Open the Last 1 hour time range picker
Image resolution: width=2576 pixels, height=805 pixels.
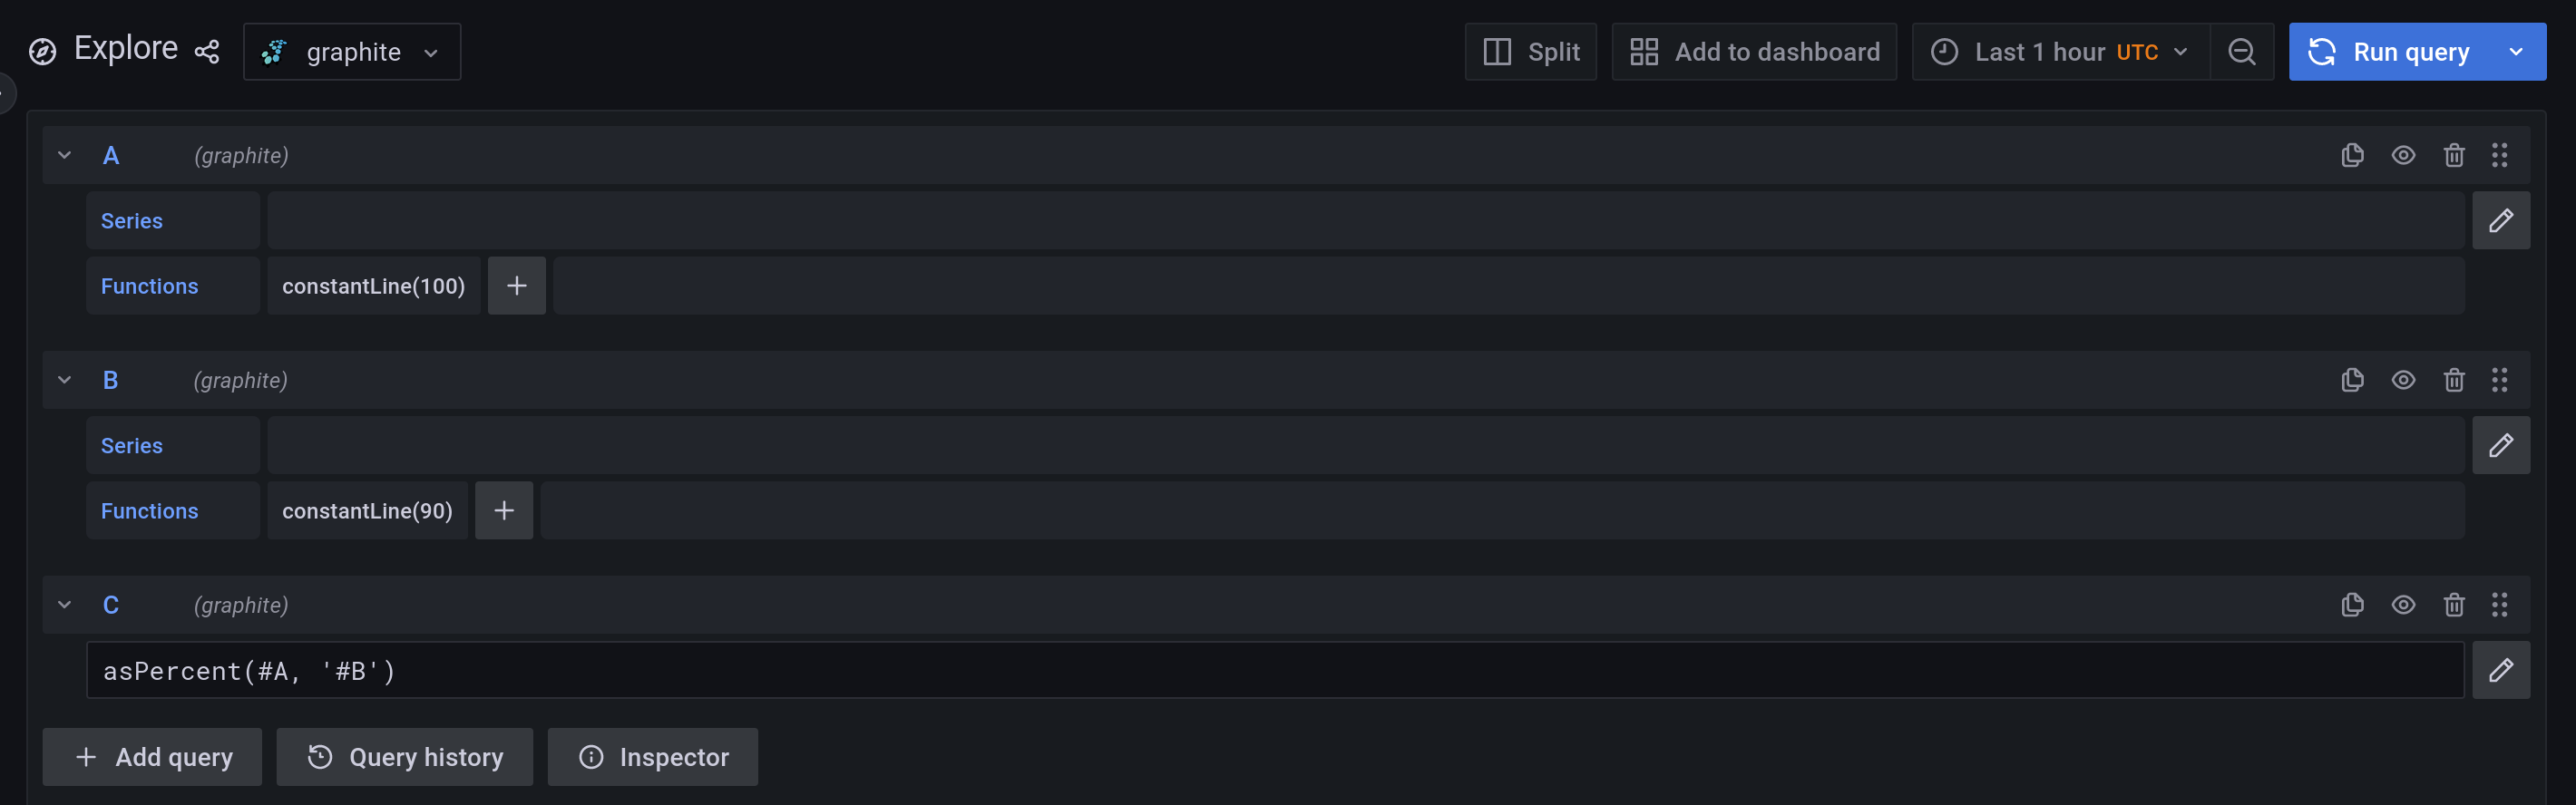(2060, 51)
